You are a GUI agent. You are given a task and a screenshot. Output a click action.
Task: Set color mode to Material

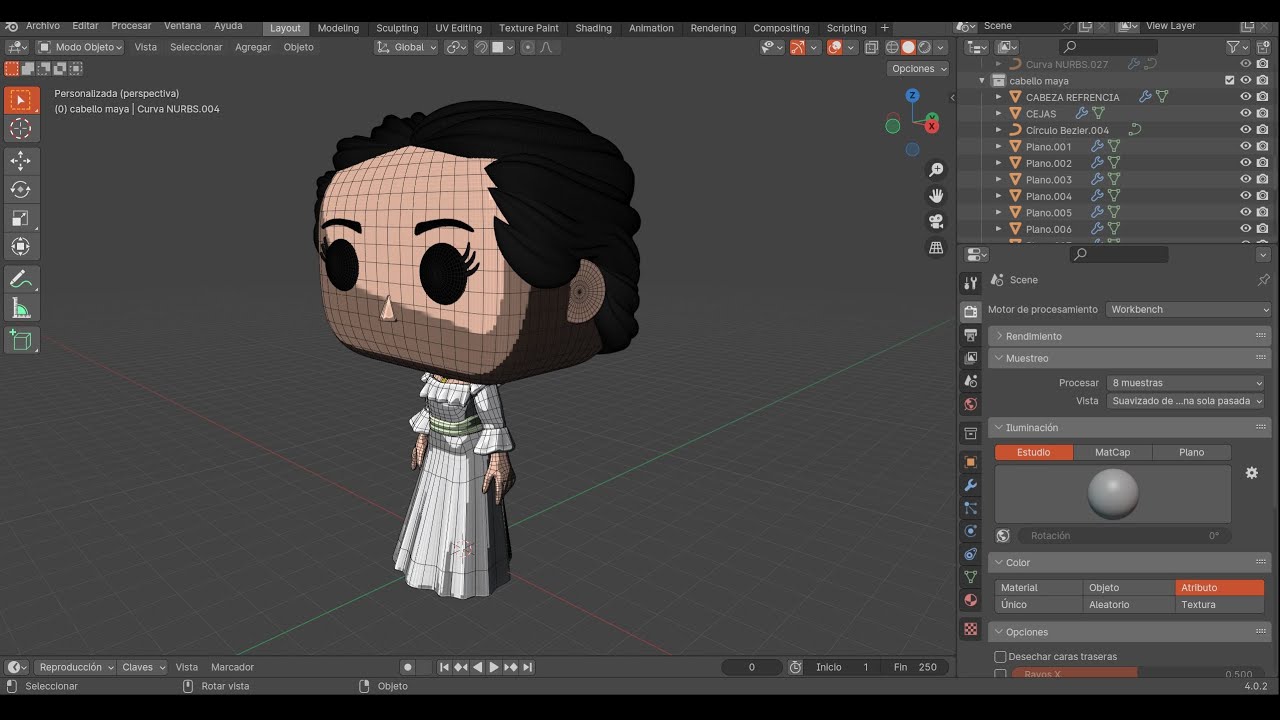point(1039,588)
